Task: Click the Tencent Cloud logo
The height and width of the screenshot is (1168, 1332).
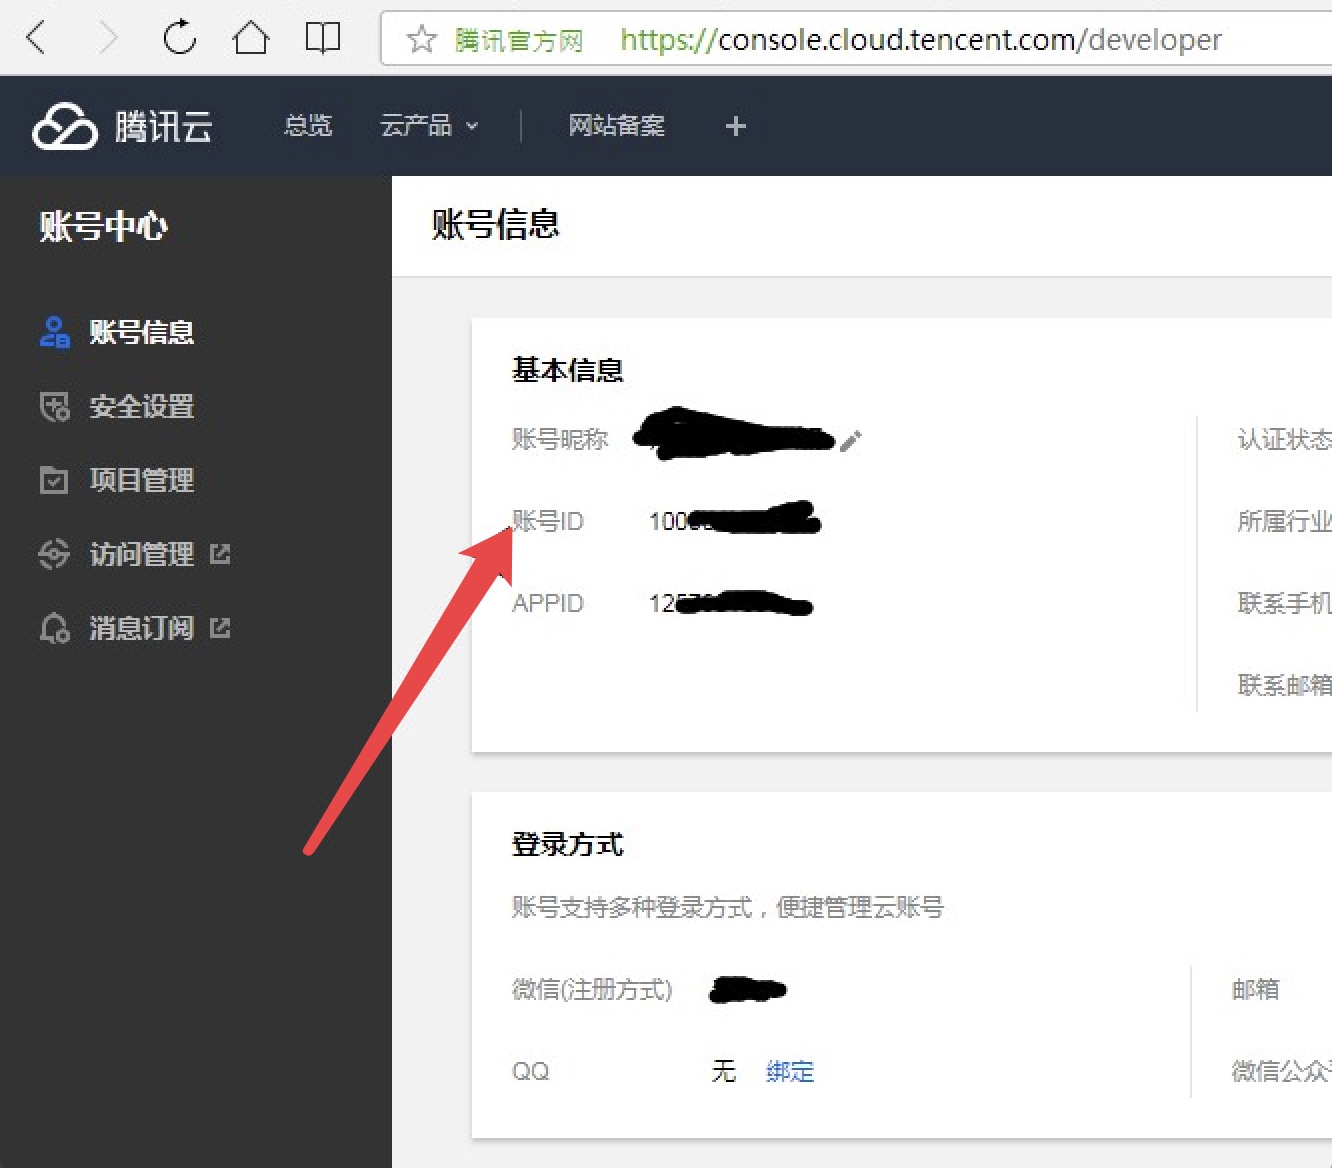Action: tap(122, 126)
